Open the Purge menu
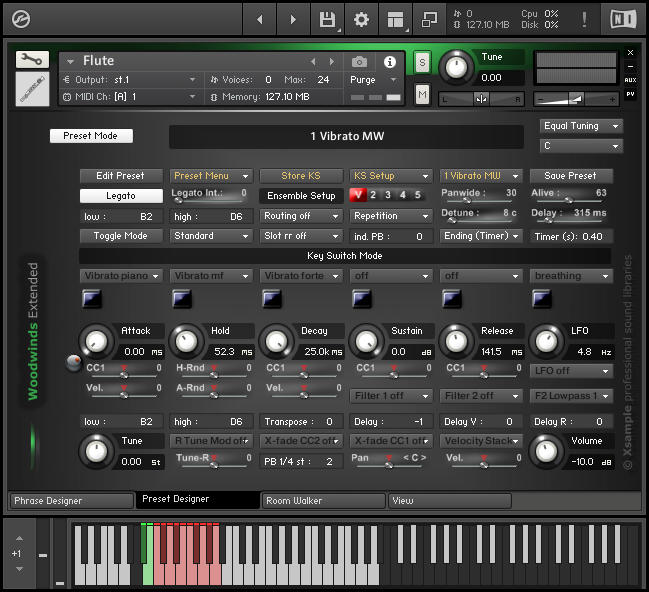The image size is (649, 592). (x=373, y=80)
